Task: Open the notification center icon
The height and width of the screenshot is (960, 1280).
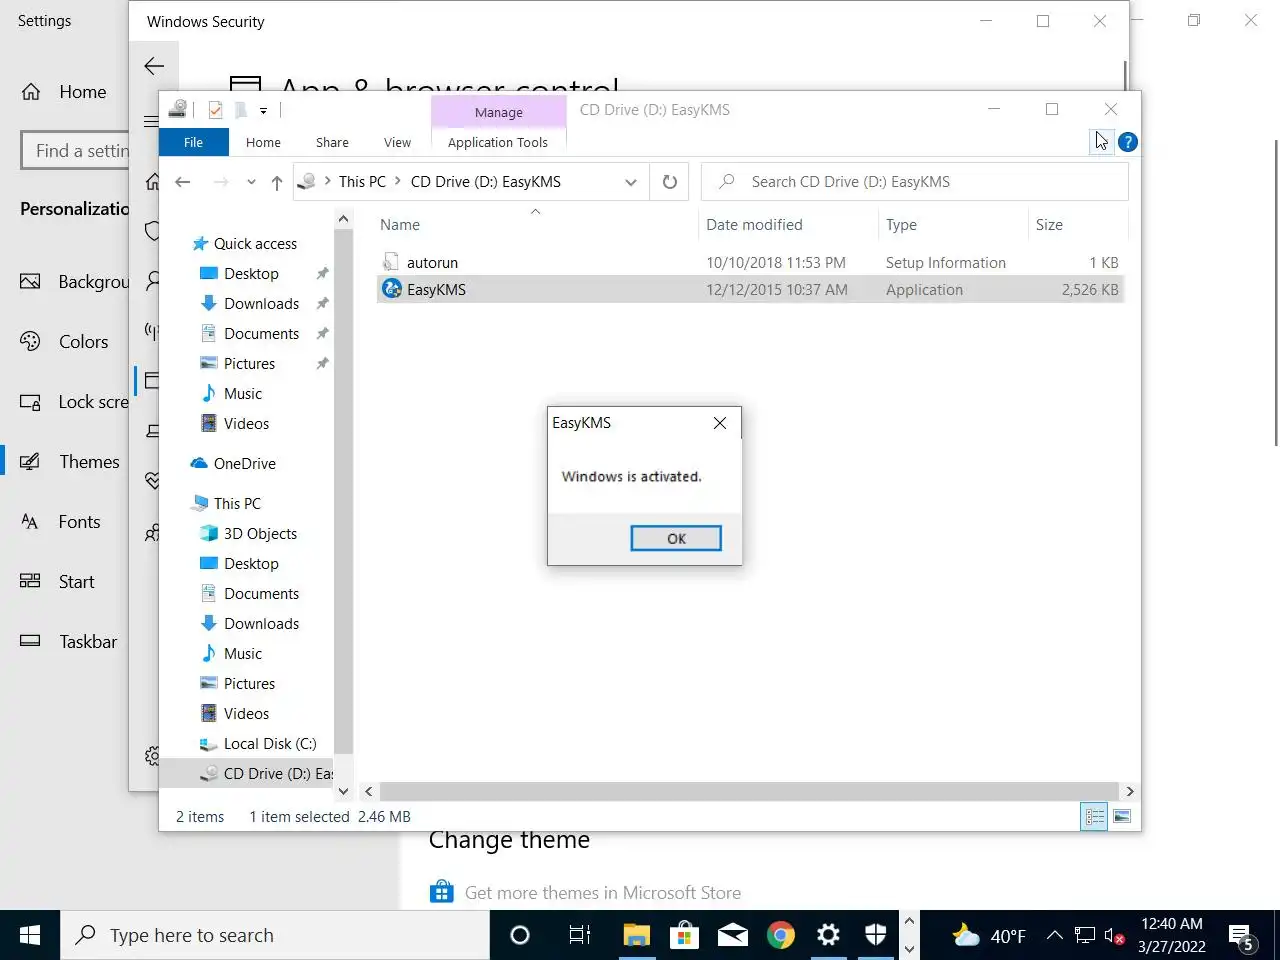Action: pos(1242,937)
